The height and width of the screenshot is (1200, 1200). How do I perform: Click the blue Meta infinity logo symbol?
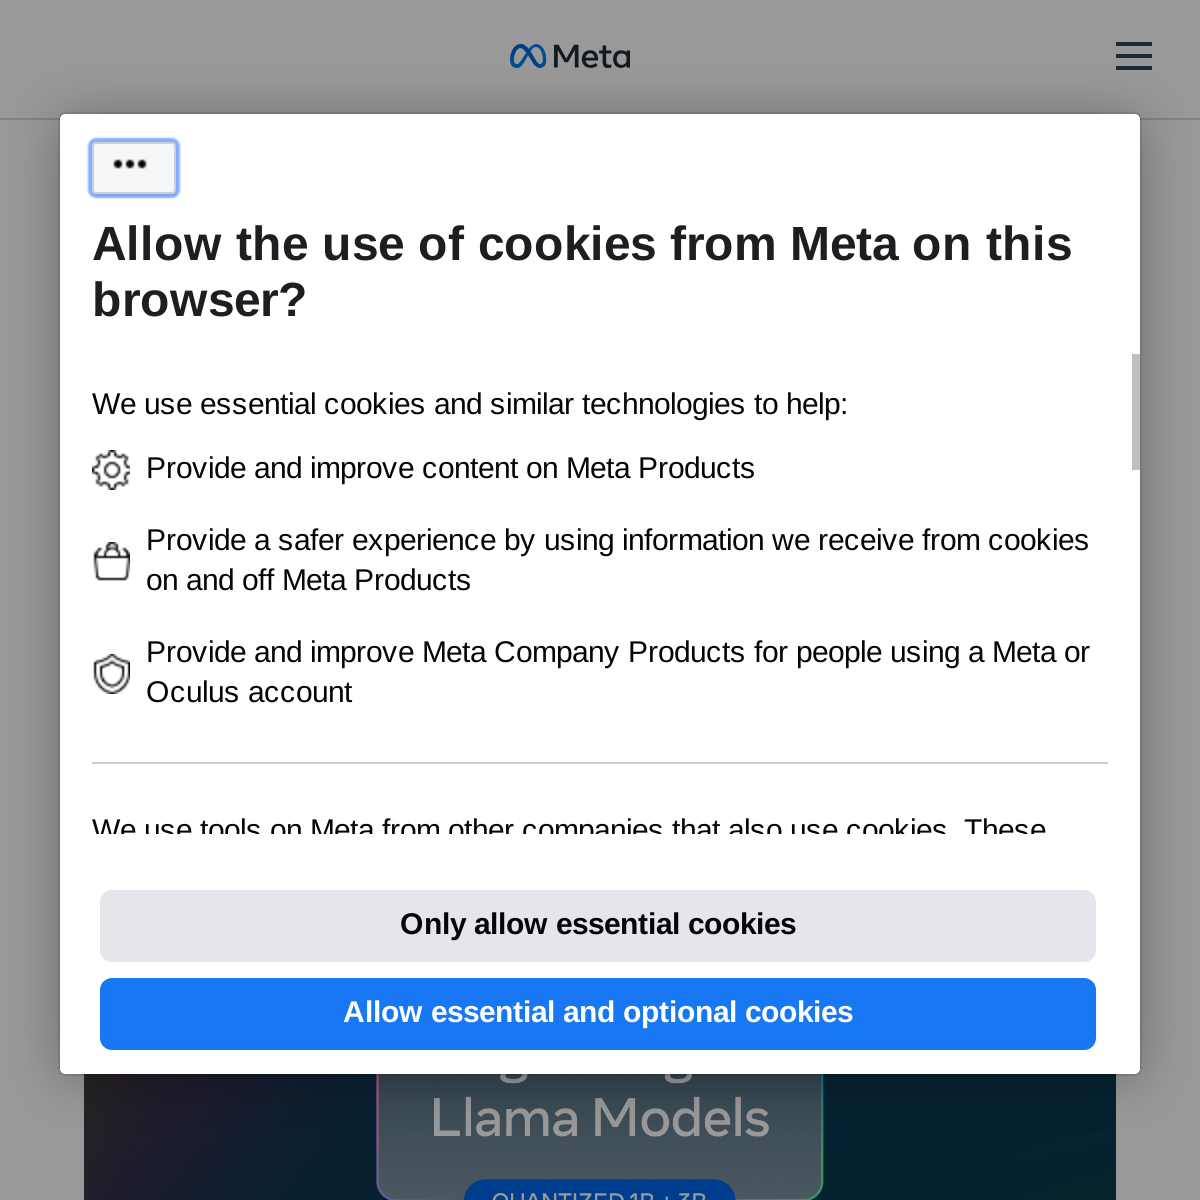527,56
